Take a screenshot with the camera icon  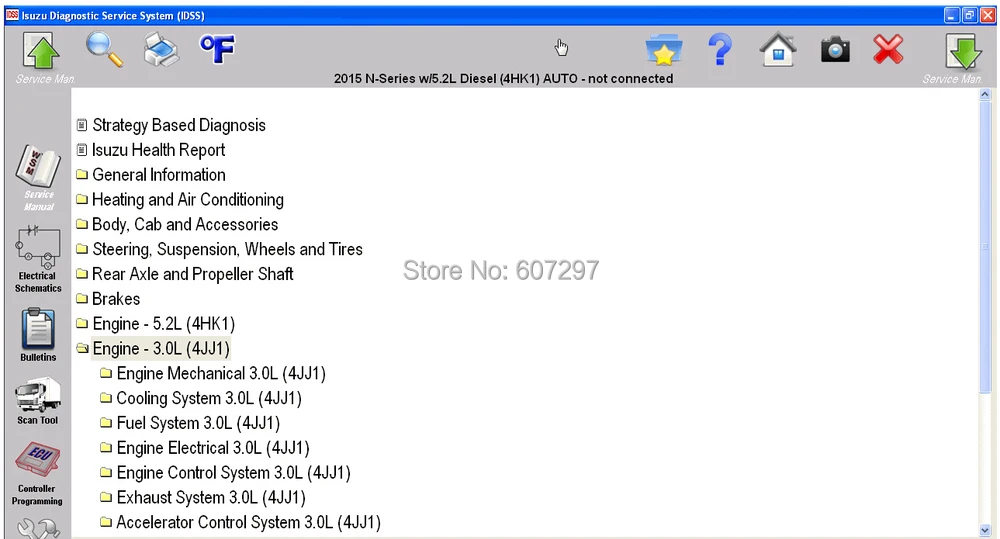(835, 49)
